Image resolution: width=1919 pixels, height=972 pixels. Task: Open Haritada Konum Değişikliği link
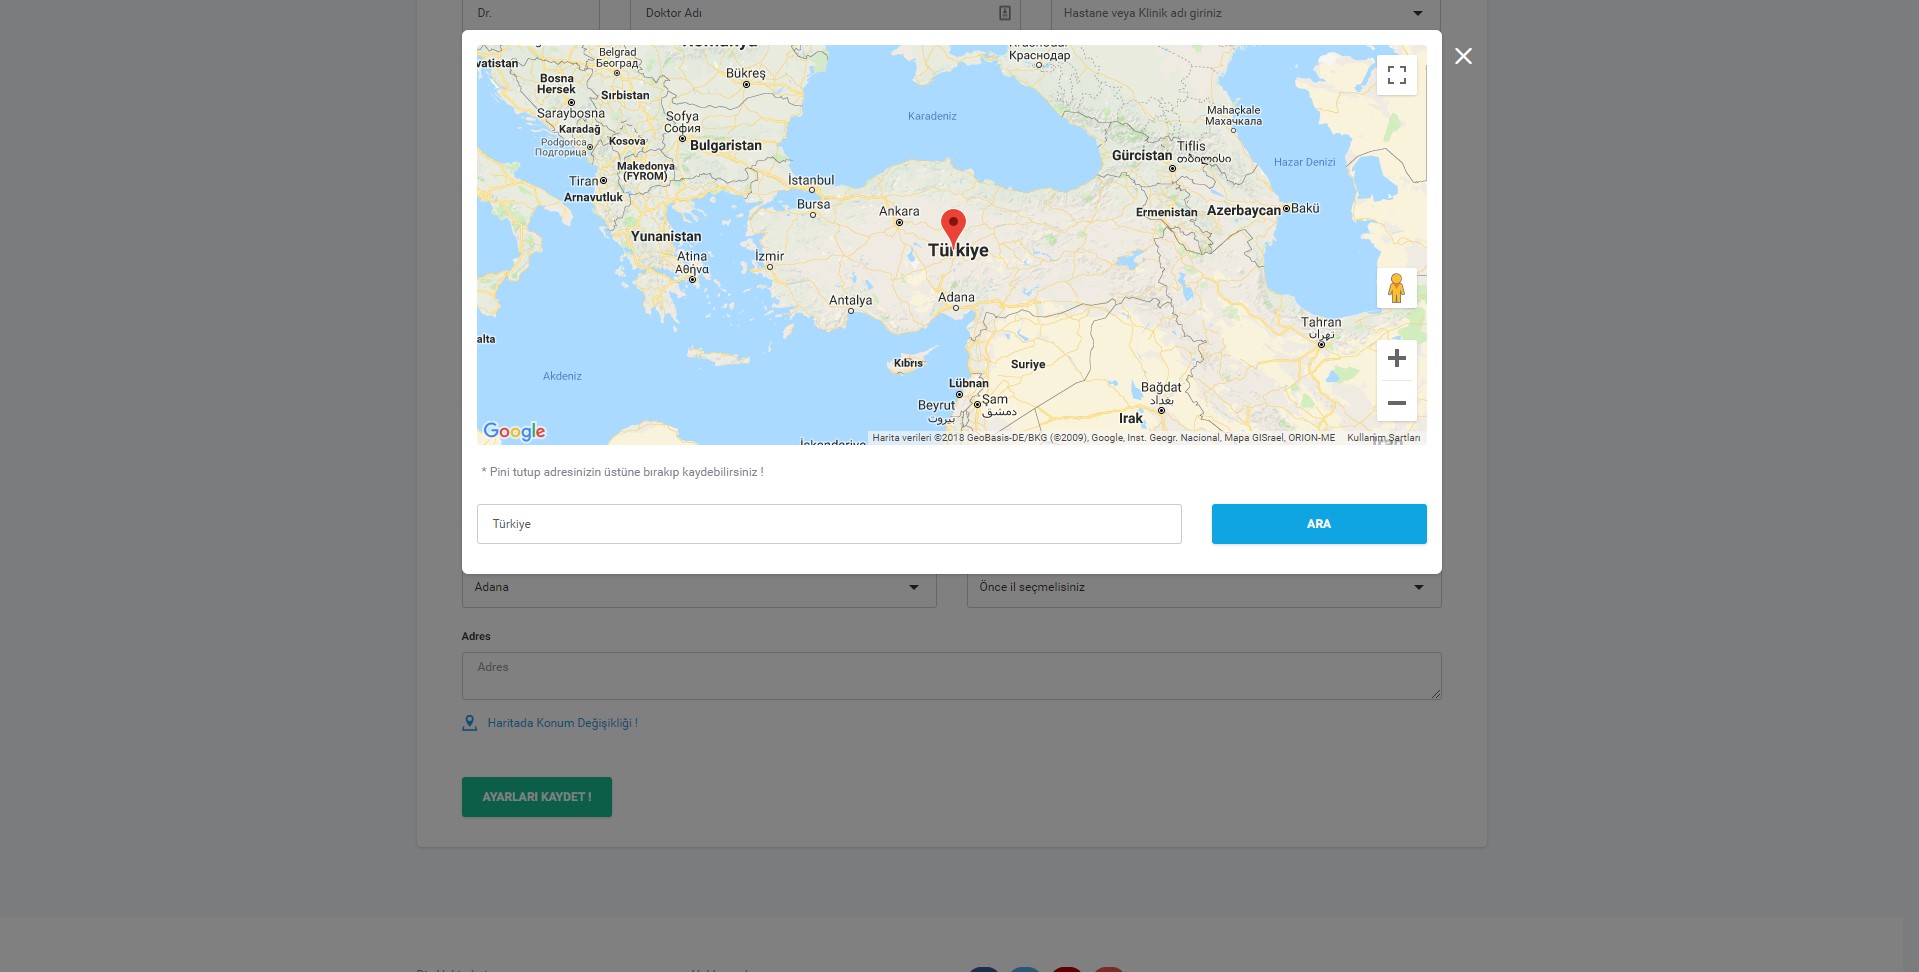pos(562,723)
